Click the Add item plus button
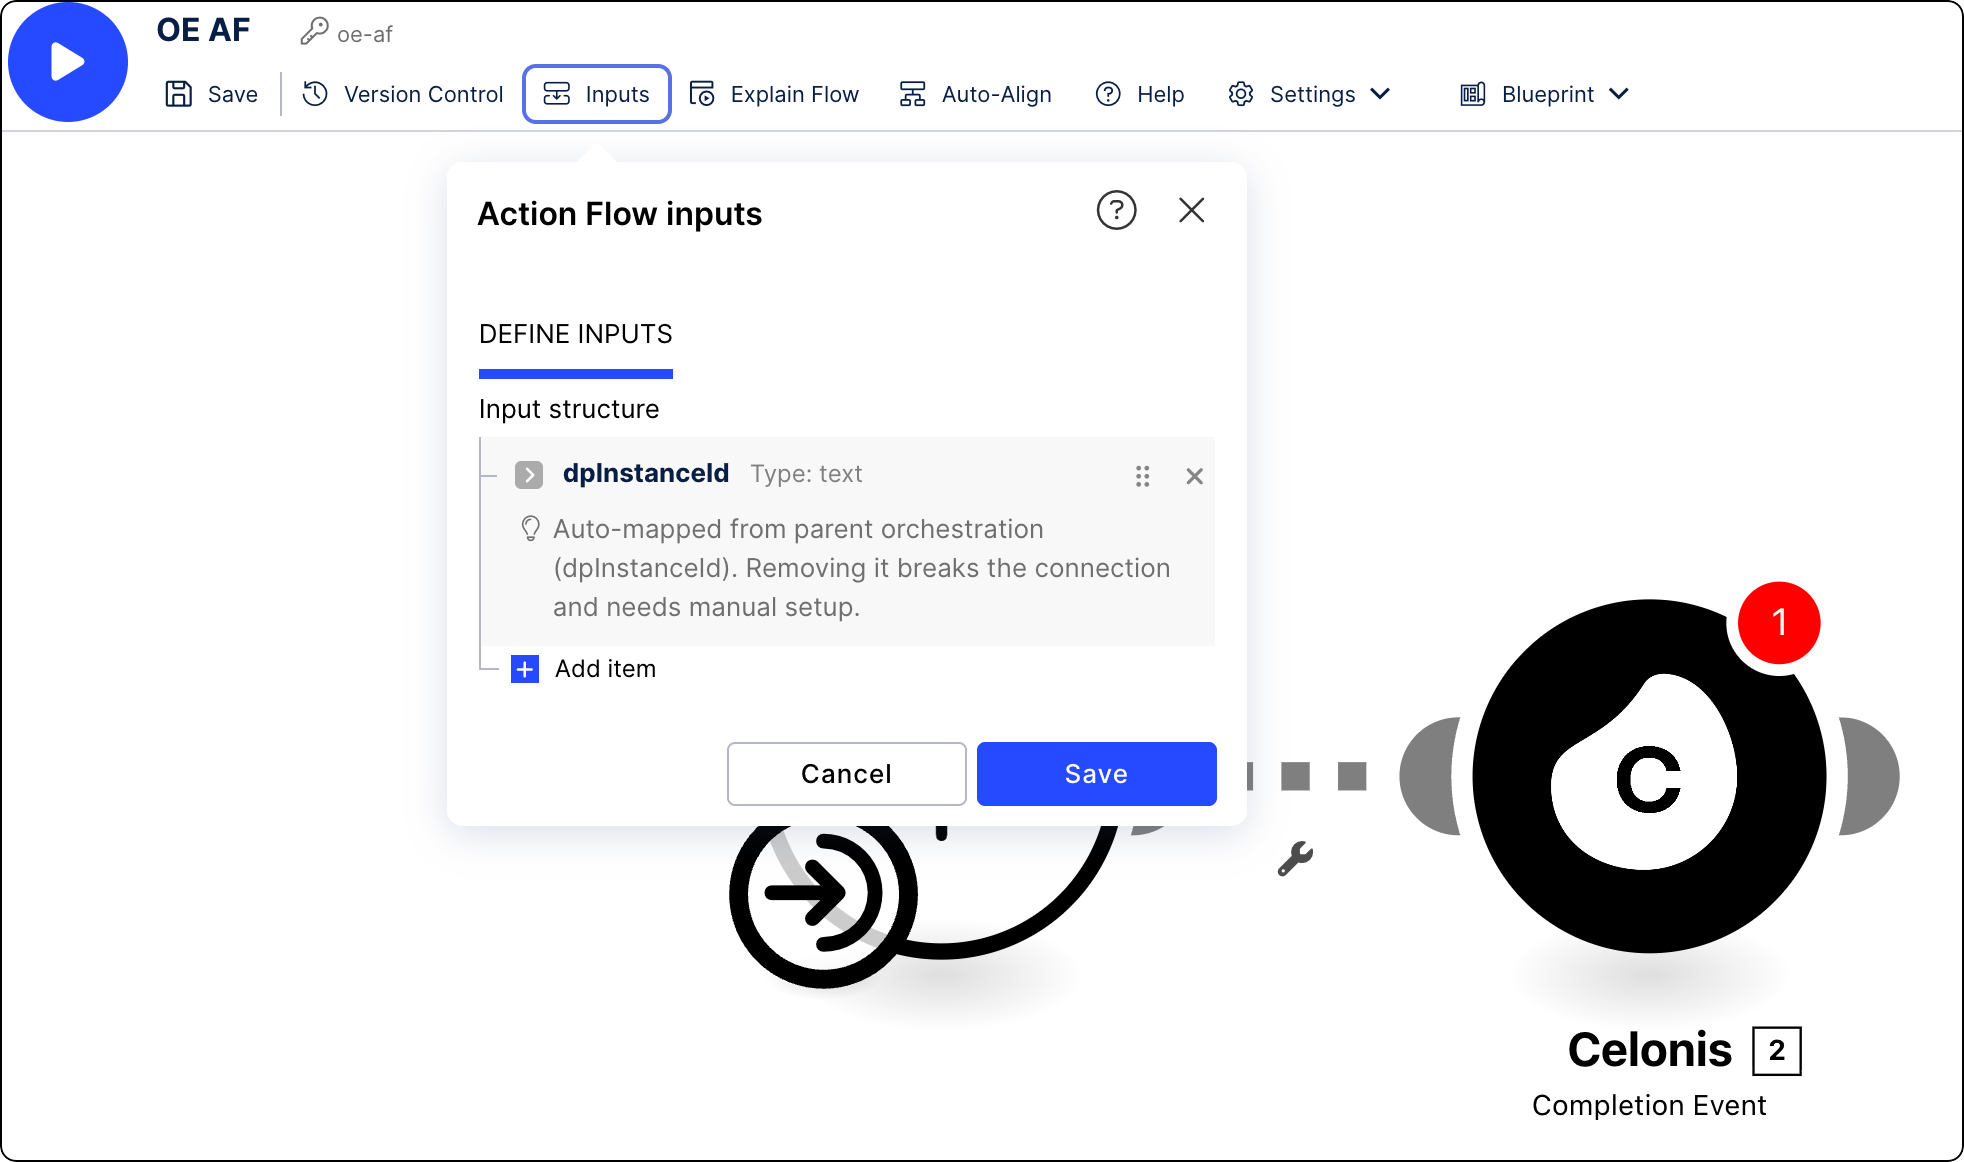Screen dimensions: 1964x1162 tap(525, 669)
